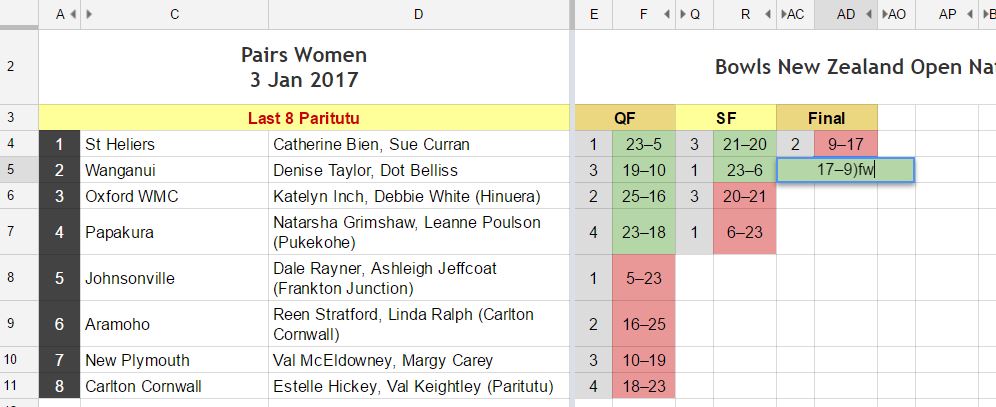Click the active cell containing '17–9)fw'
This screenshot has width=996, height=407.
tap(845, 170)
